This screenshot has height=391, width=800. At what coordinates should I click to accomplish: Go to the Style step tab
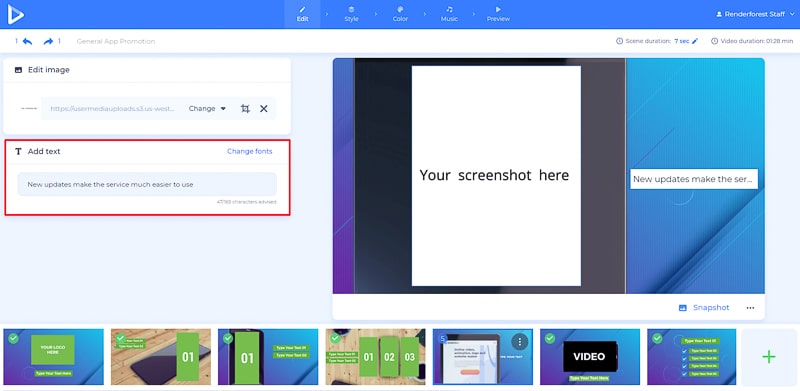pyautogui.click(x=351, y=14)
